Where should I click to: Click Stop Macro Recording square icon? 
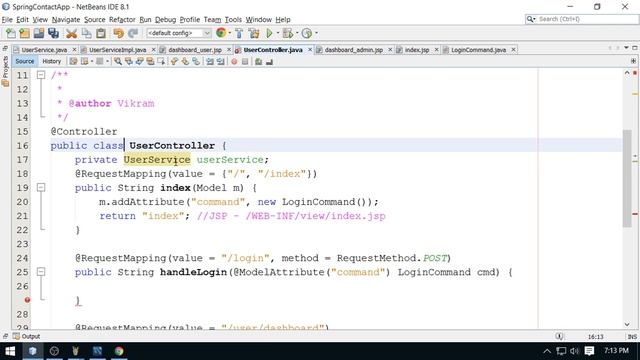(x=245, y=62)
